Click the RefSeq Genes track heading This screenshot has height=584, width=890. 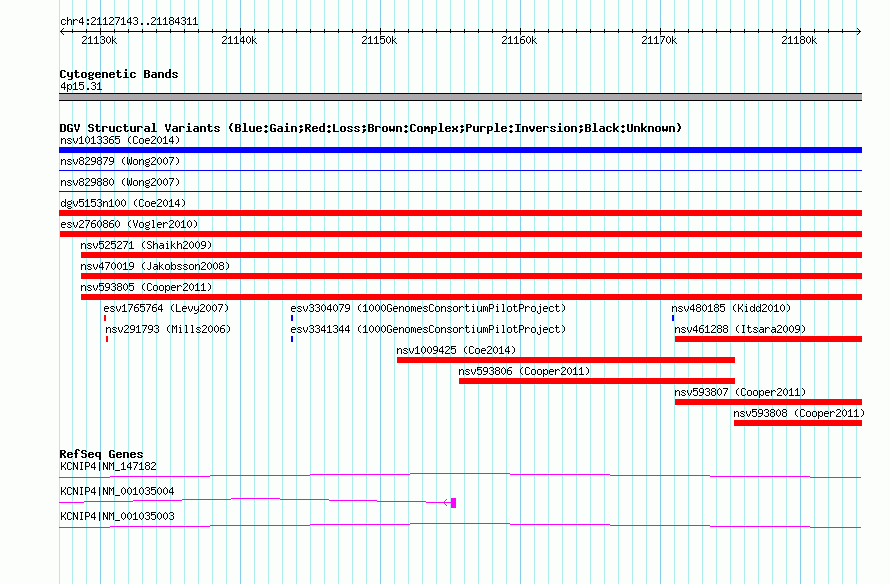point(101,454)
